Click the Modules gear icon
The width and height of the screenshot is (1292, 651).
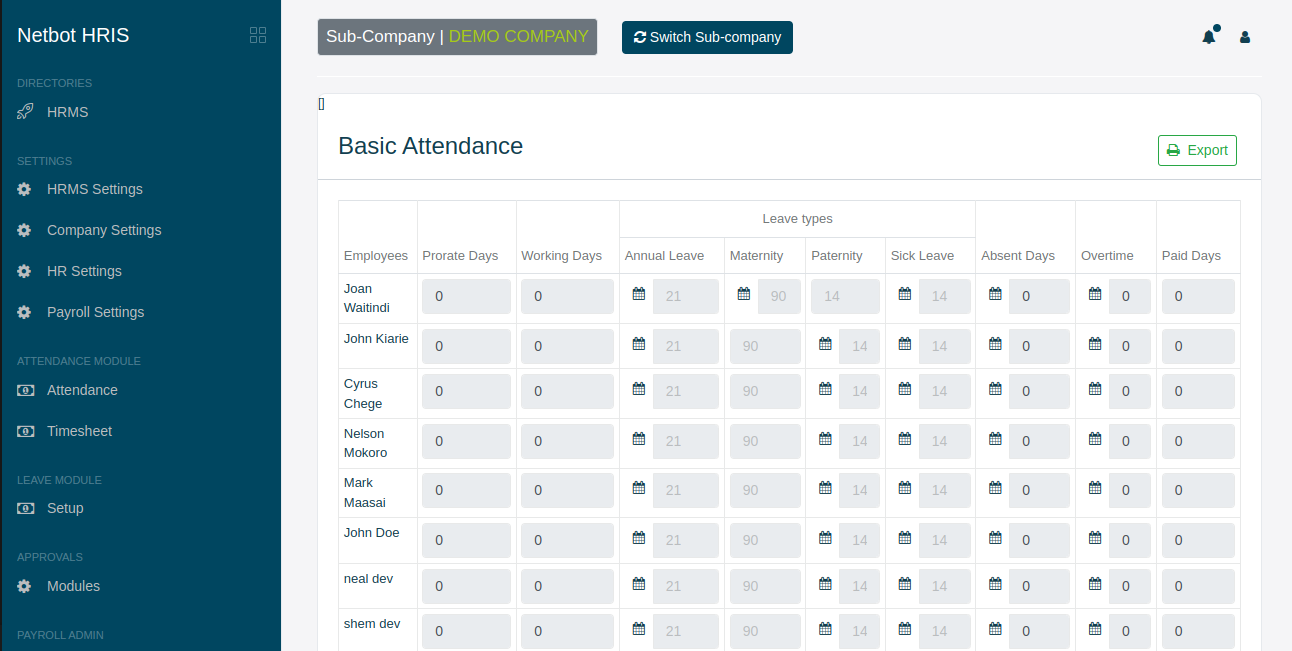click(x=24, y=586)
